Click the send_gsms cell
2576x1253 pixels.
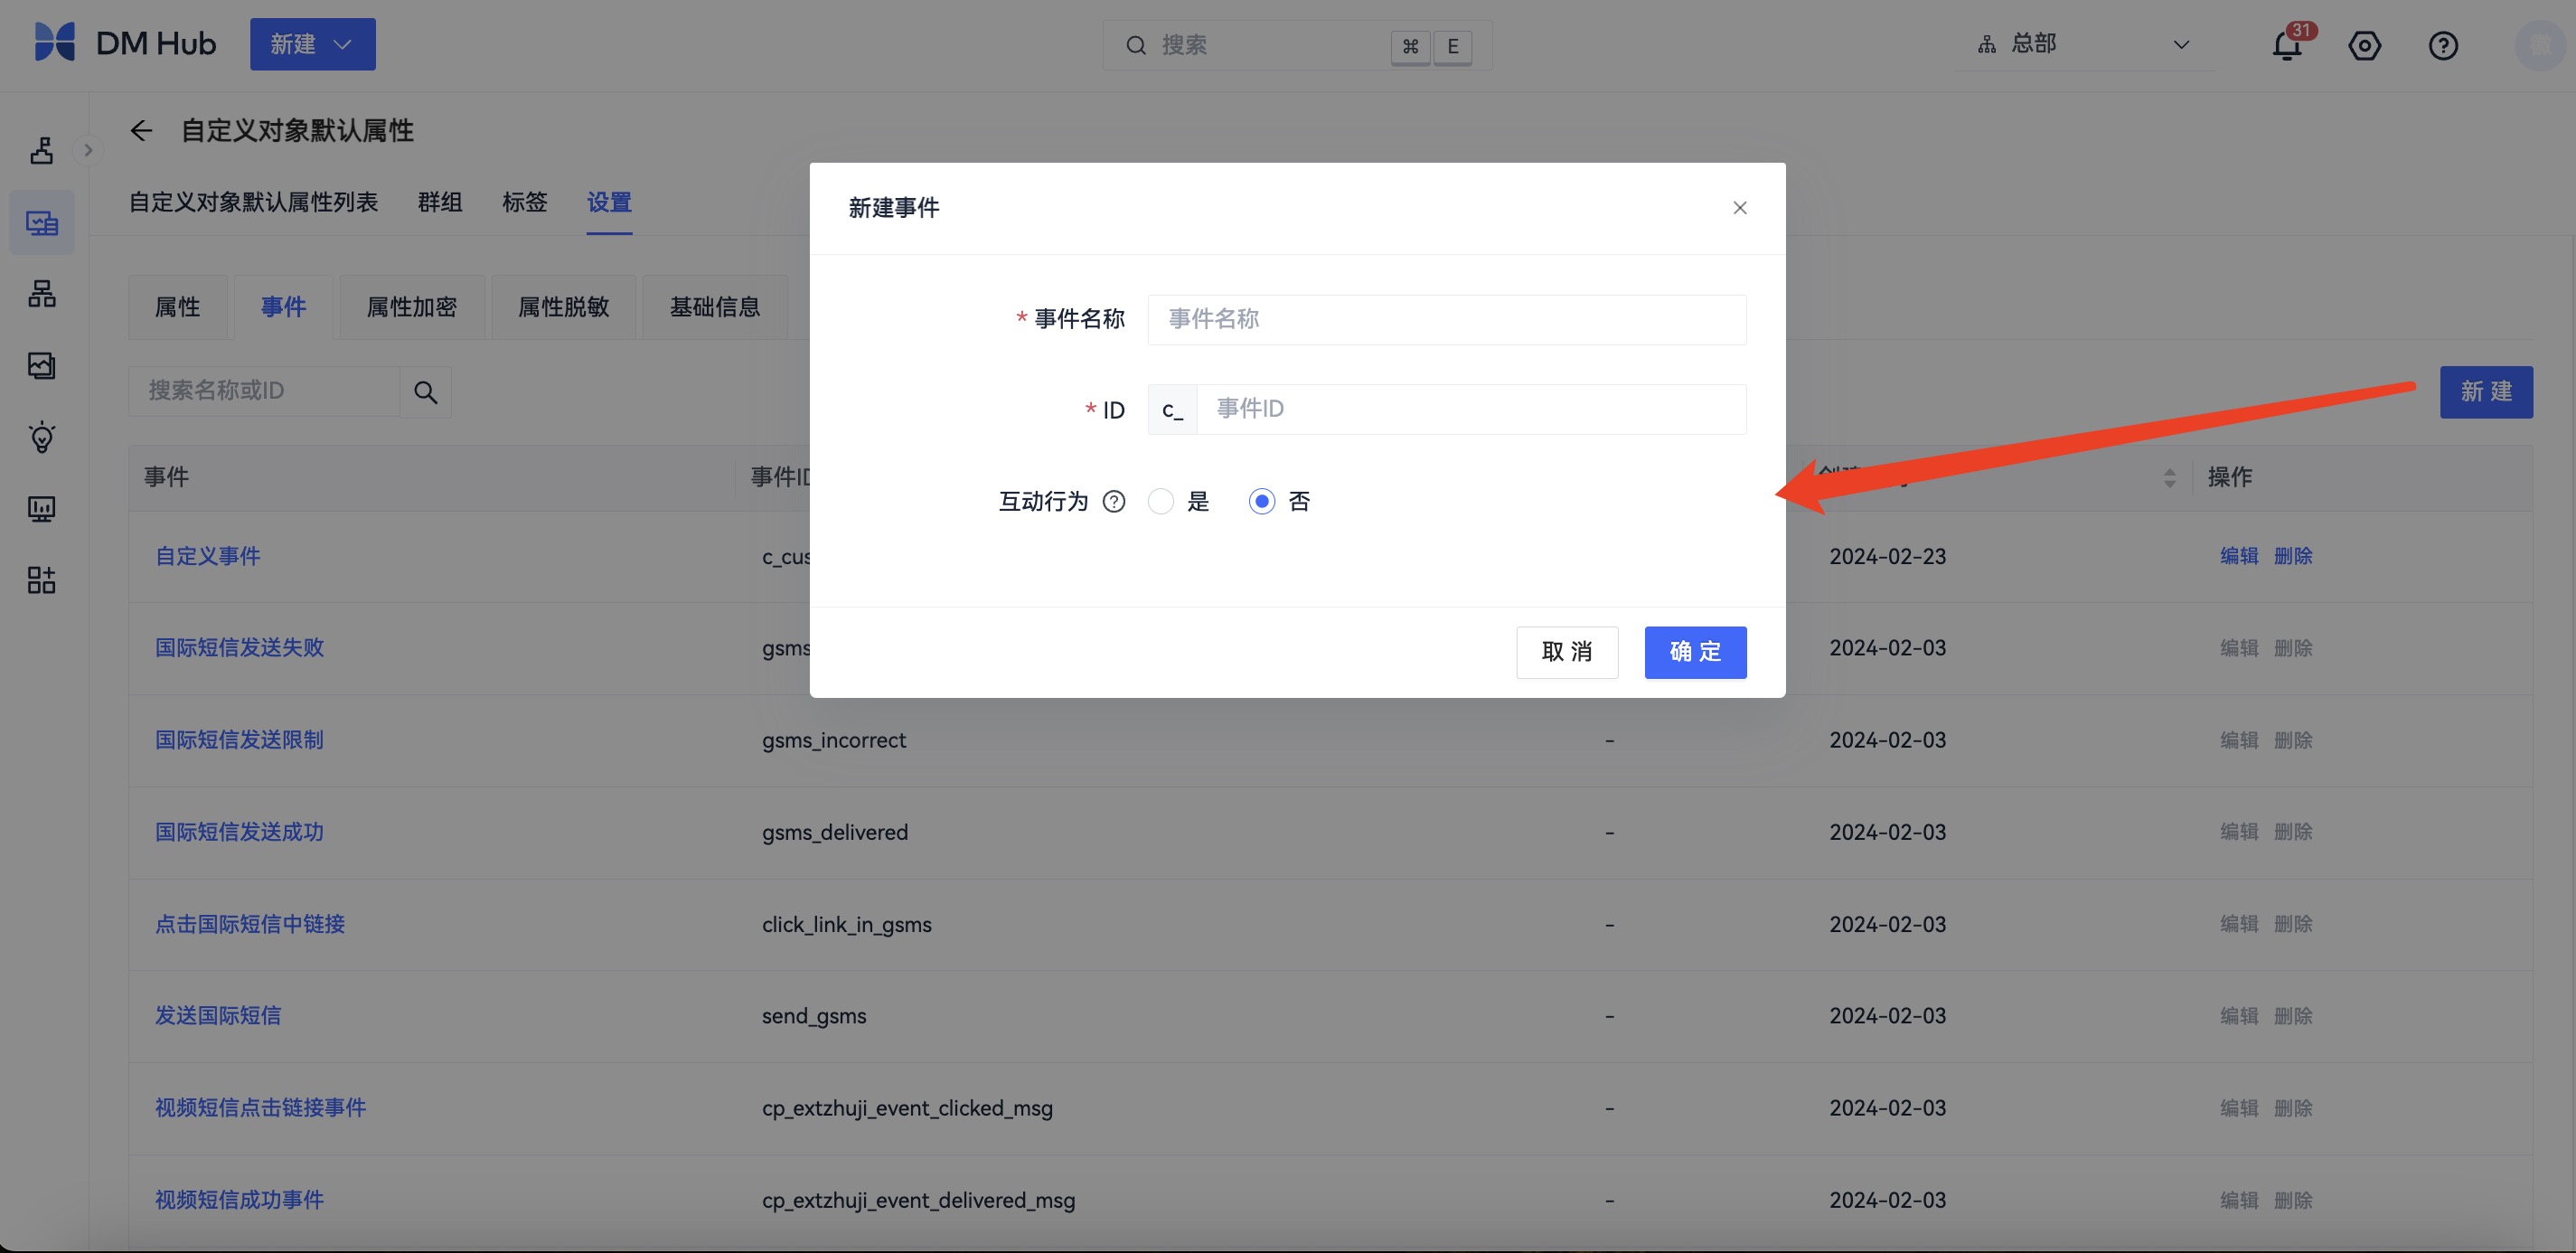814,1017
